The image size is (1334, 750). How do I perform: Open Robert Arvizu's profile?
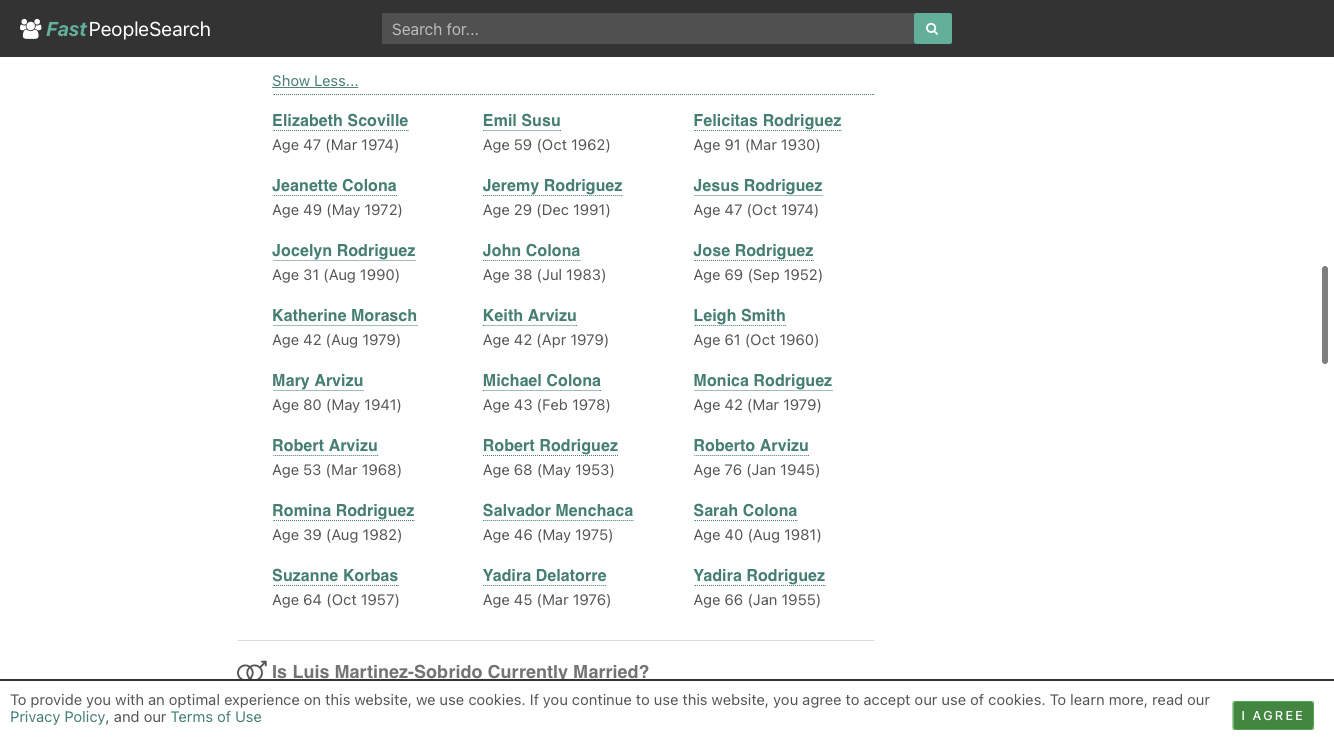(325, 445)
